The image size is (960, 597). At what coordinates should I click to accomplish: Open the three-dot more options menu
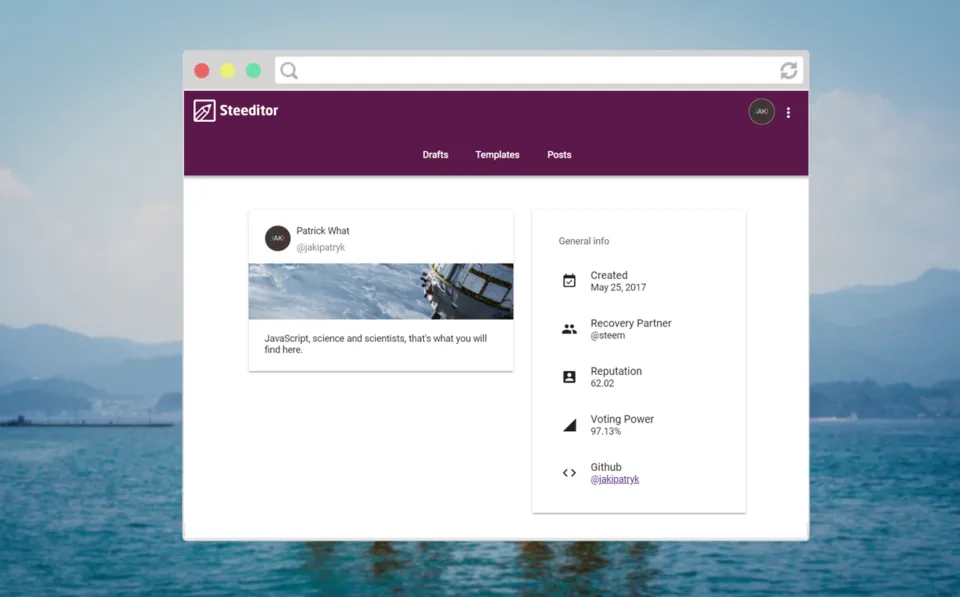(789, 112)
